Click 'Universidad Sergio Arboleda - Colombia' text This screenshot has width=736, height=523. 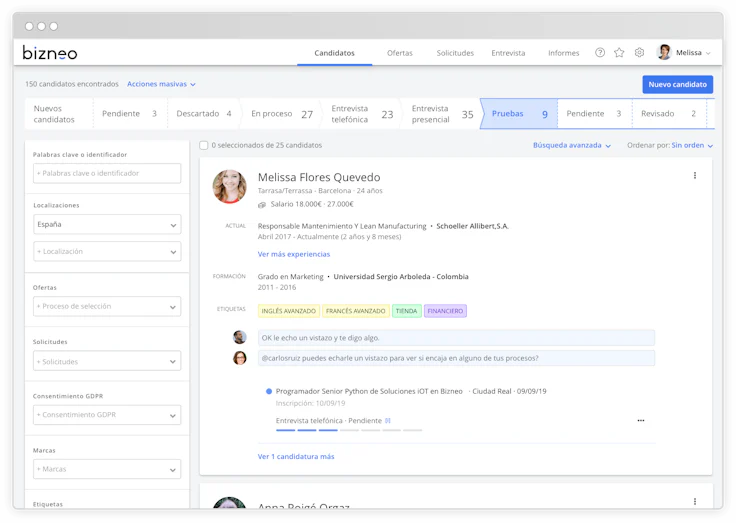click(401, 277)
